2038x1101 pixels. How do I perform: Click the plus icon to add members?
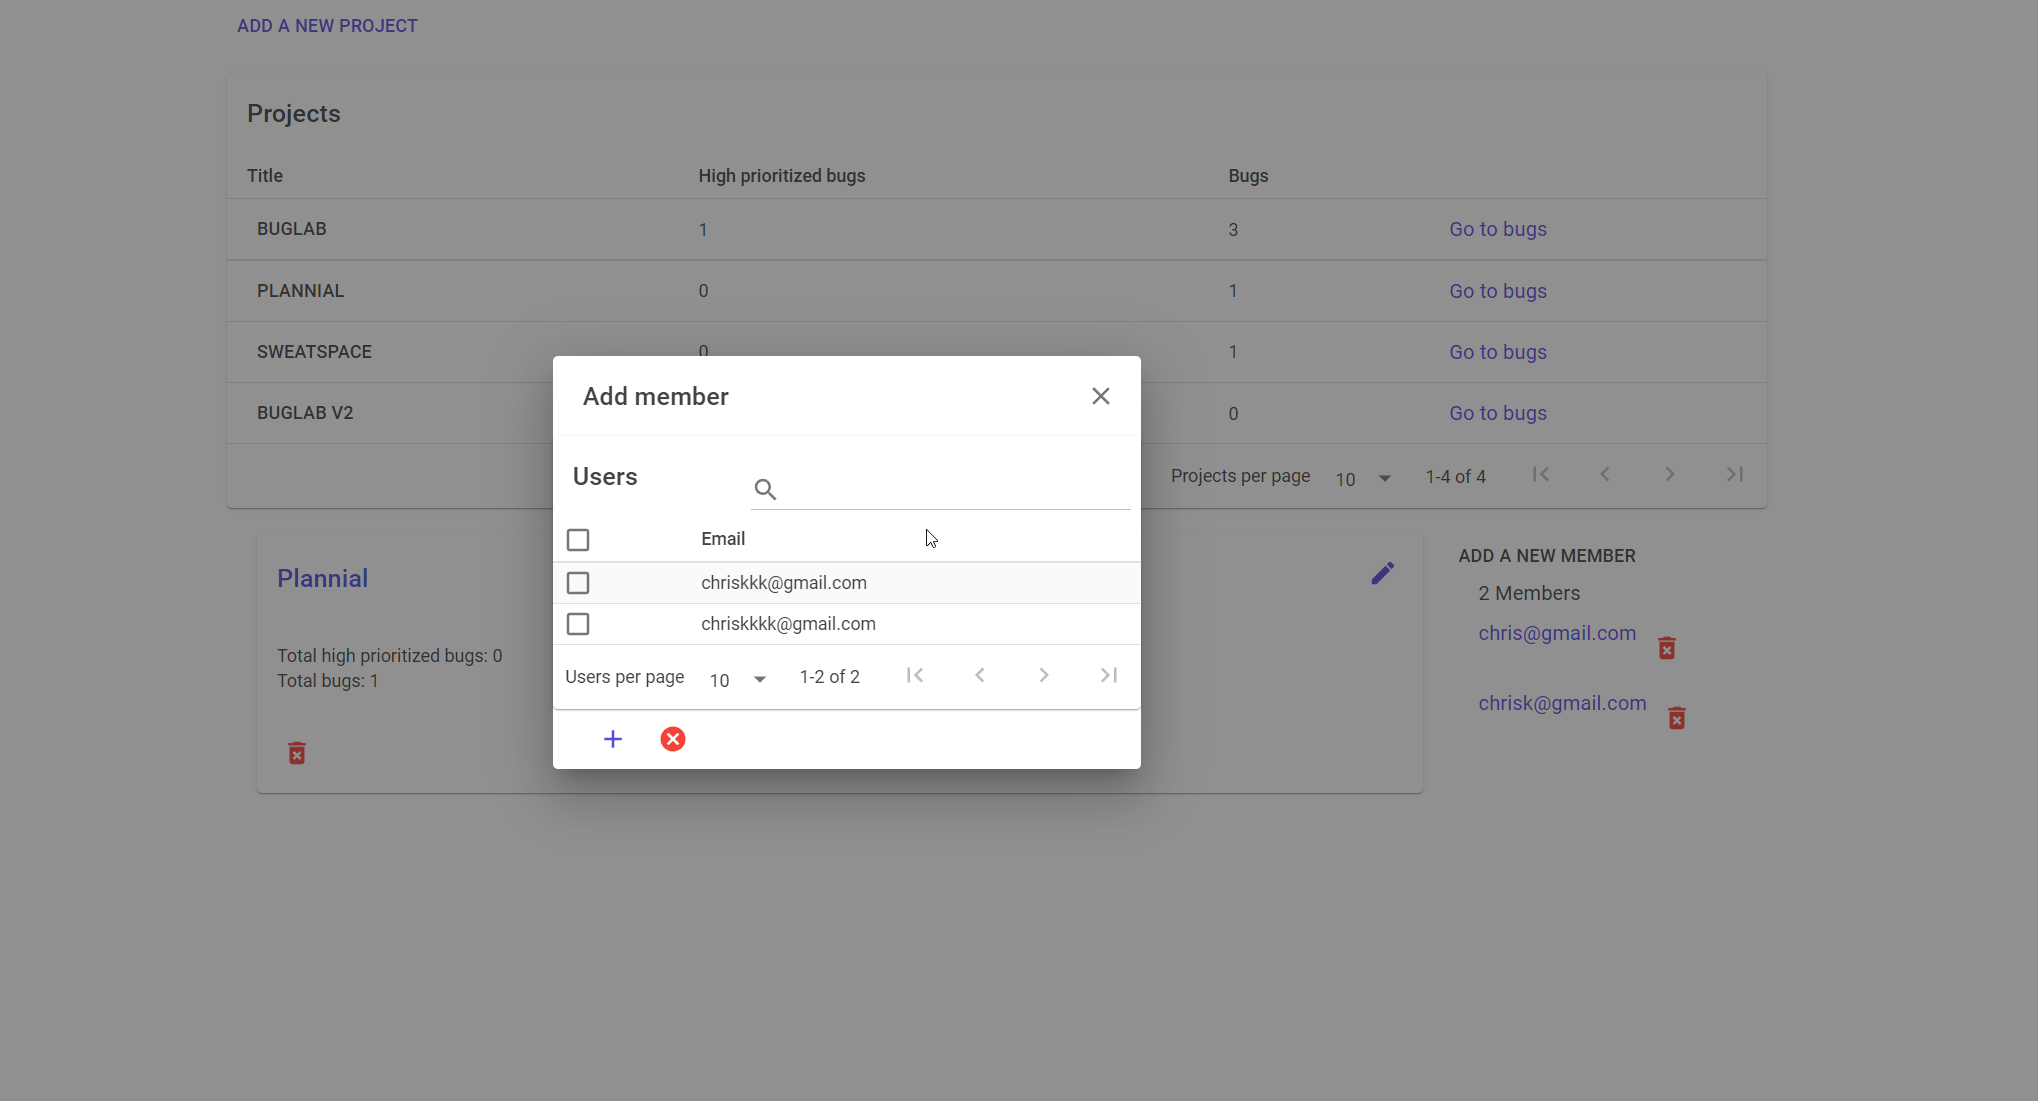613,739
